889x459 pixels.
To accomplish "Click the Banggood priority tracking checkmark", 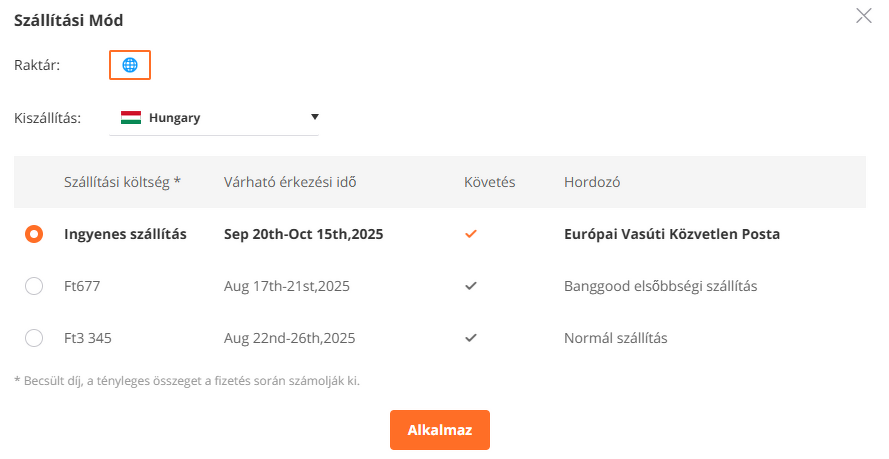I will tap(471, 286).
